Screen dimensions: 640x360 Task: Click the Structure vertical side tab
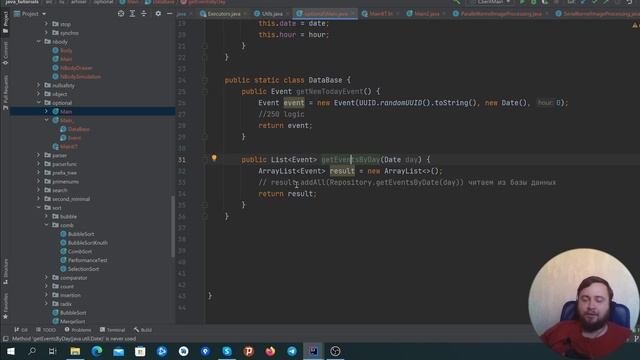(5, 271)
